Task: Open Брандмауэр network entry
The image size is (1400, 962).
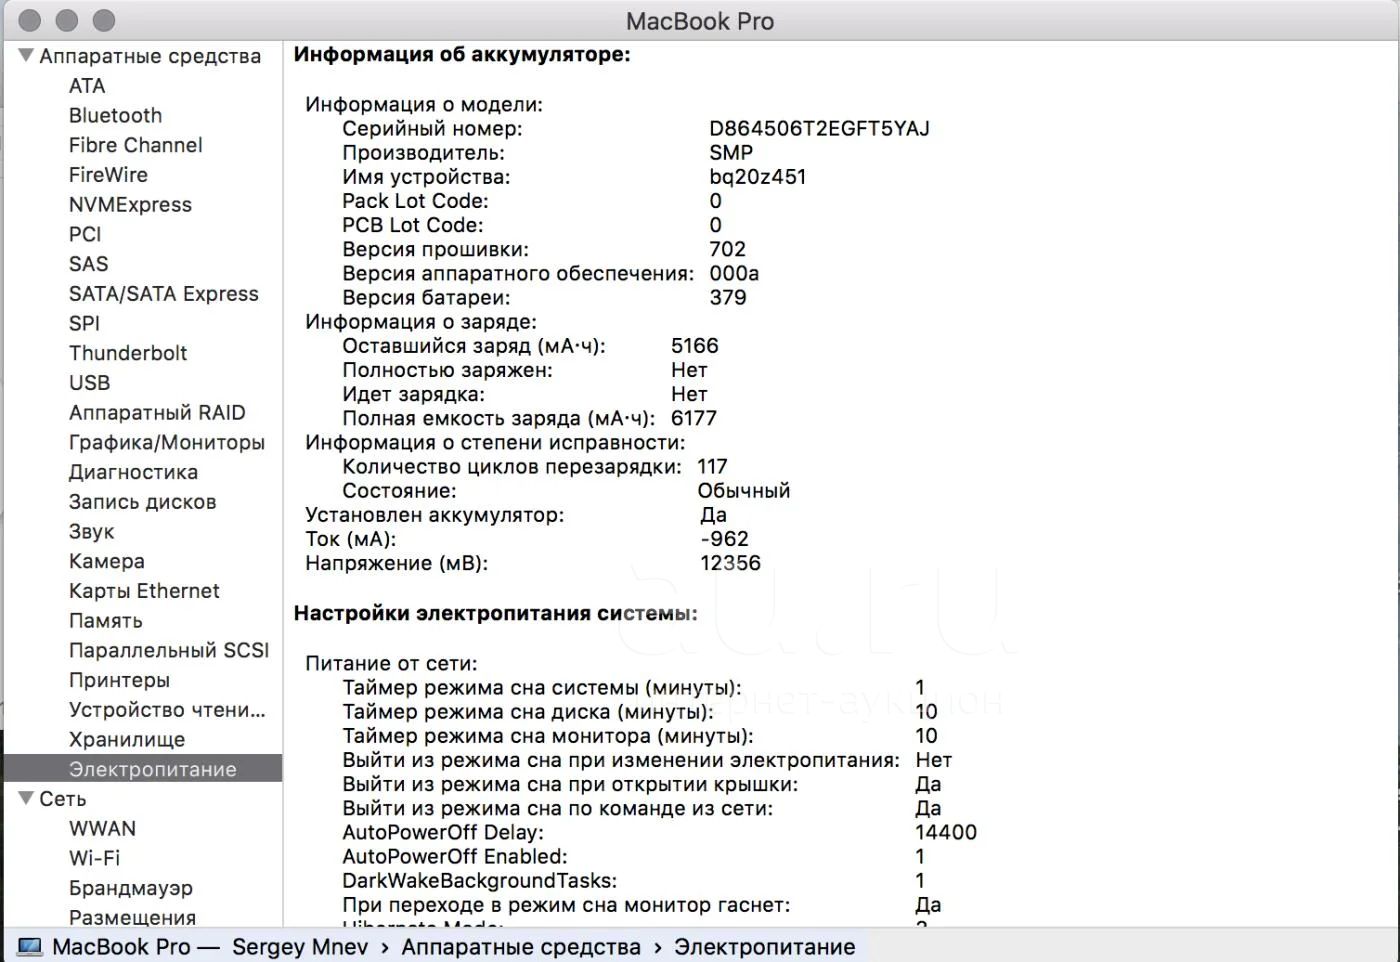Action: pyautogui.click(x=131, y=888)
